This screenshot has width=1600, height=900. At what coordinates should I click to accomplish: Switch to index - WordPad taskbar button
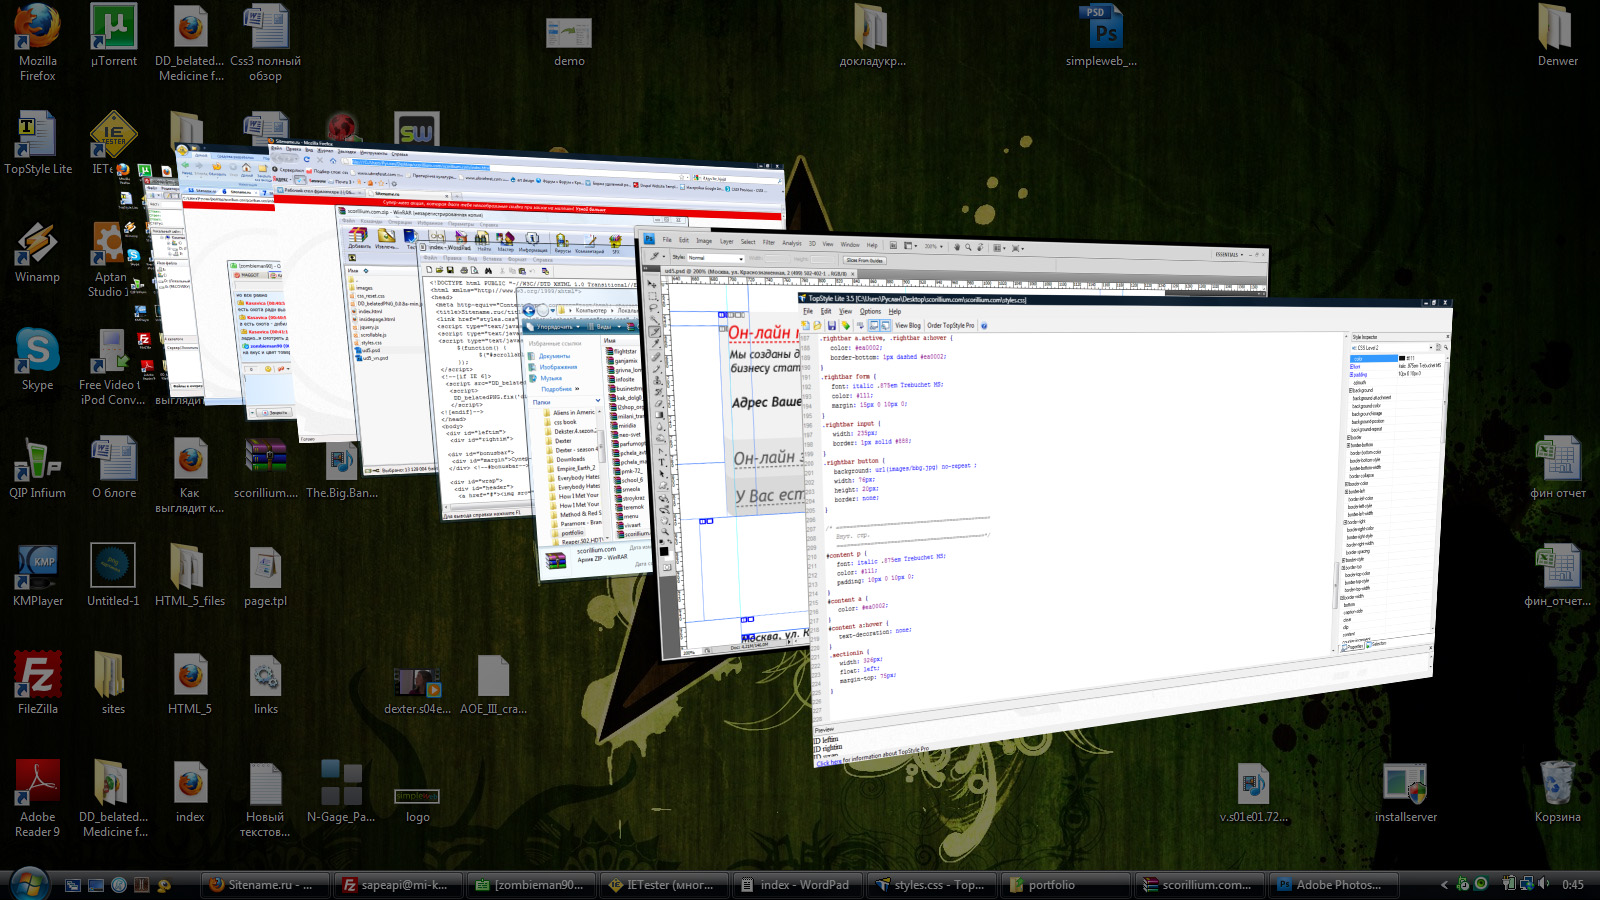click(x=799, y=885)
